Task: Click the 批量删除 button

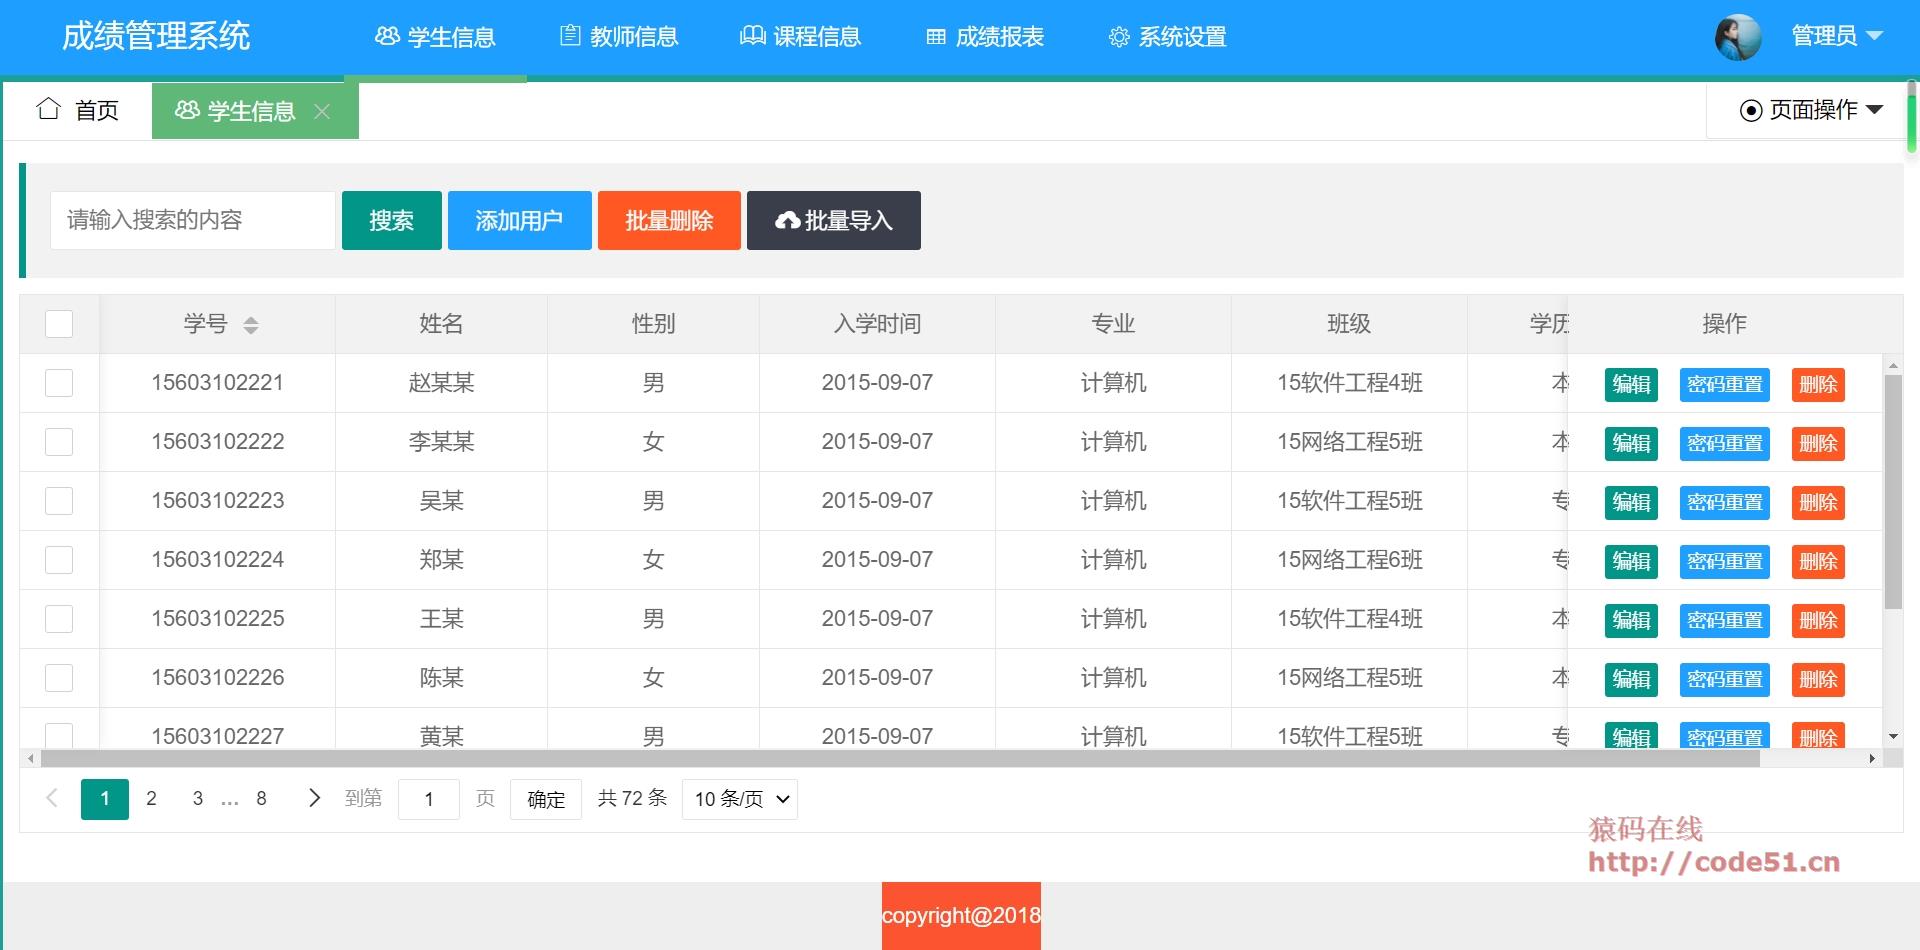Action: (x=669, y=220)
